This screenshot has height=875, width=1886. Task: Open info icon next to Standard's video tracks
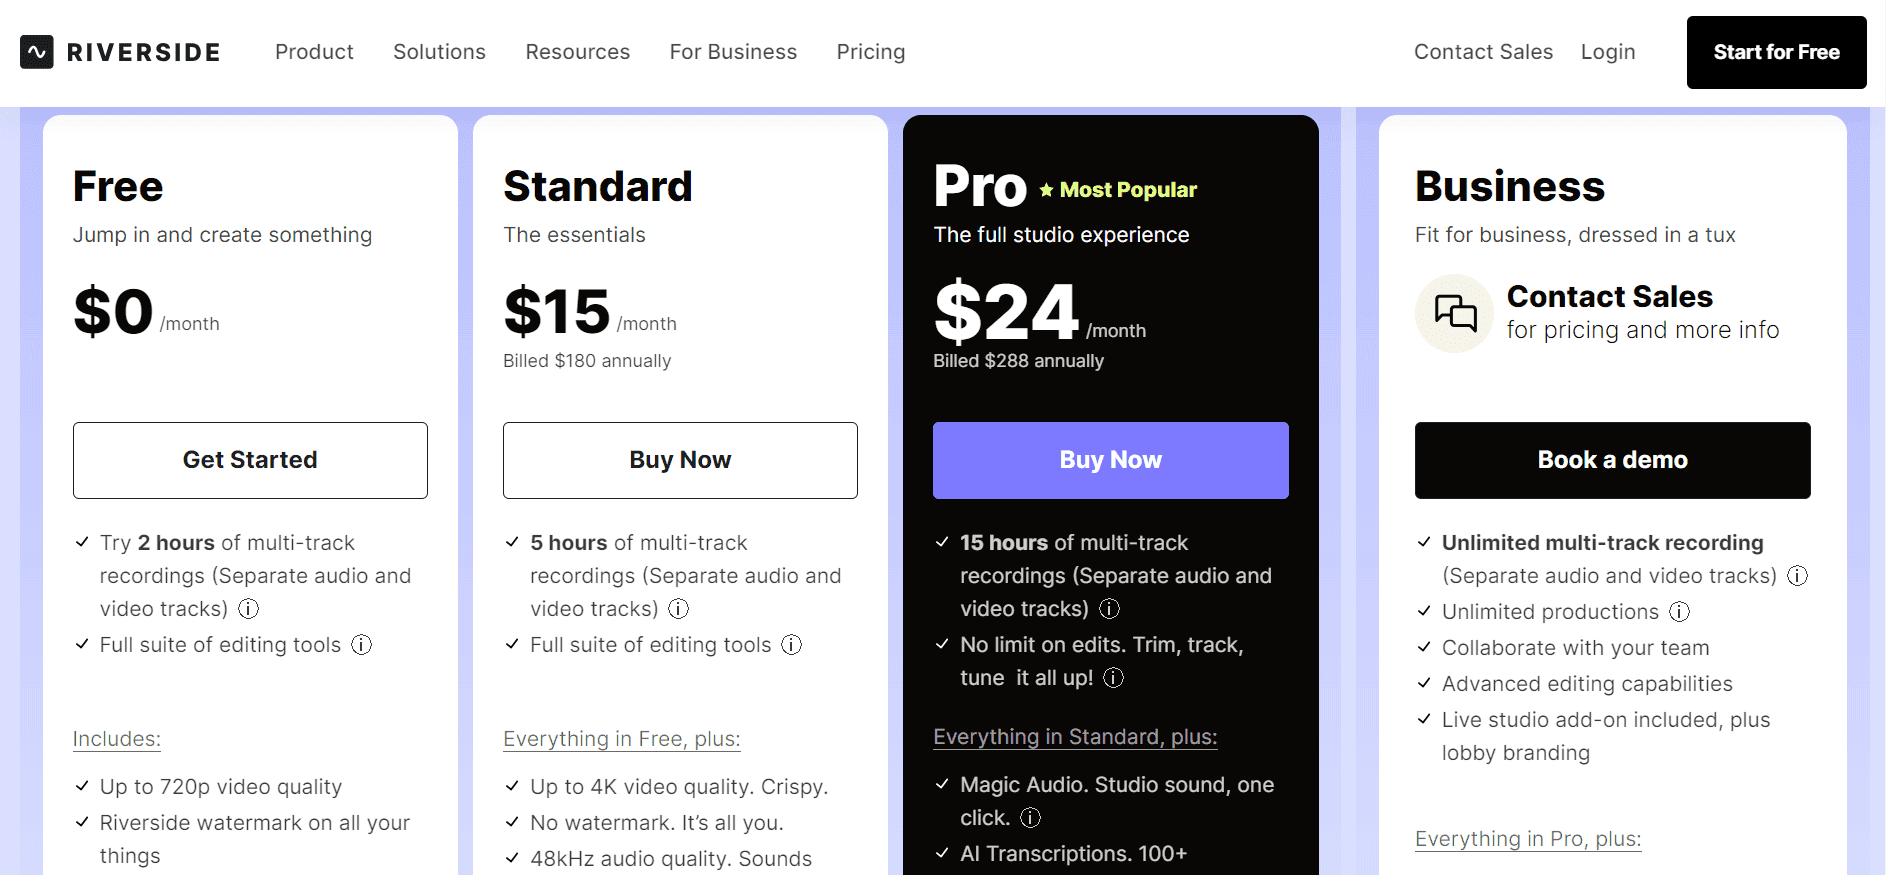coord(679,609)
